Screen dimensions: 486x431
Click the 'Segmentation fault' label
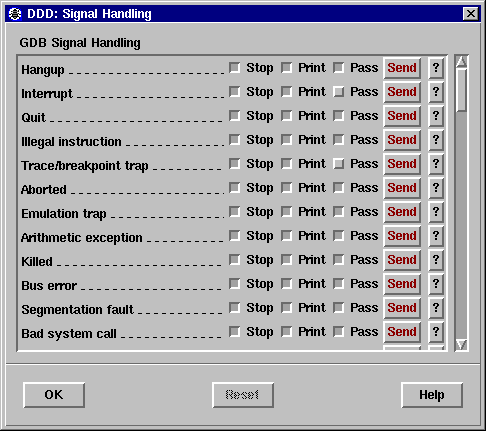point(77,310)
